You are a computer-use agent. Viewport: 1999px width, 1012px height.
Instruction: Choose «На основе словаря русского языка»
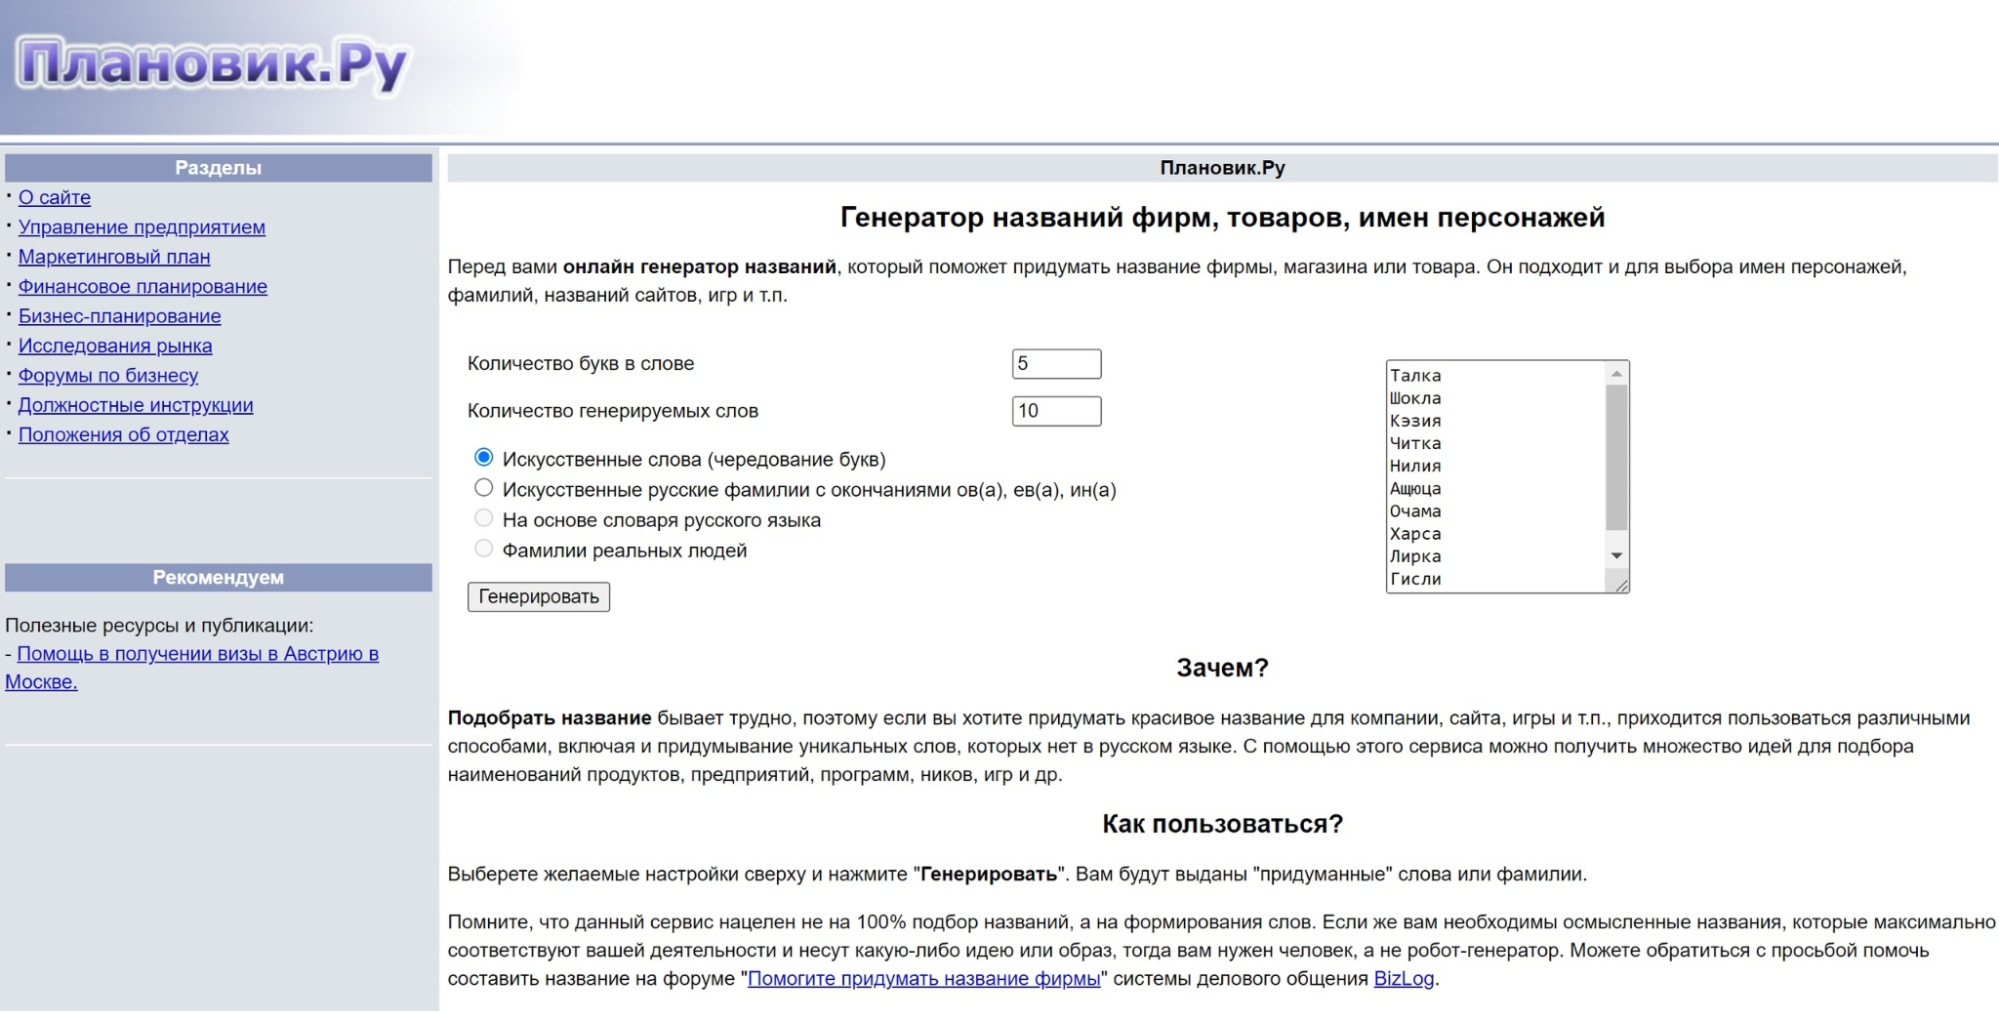(x=484, y=518)
